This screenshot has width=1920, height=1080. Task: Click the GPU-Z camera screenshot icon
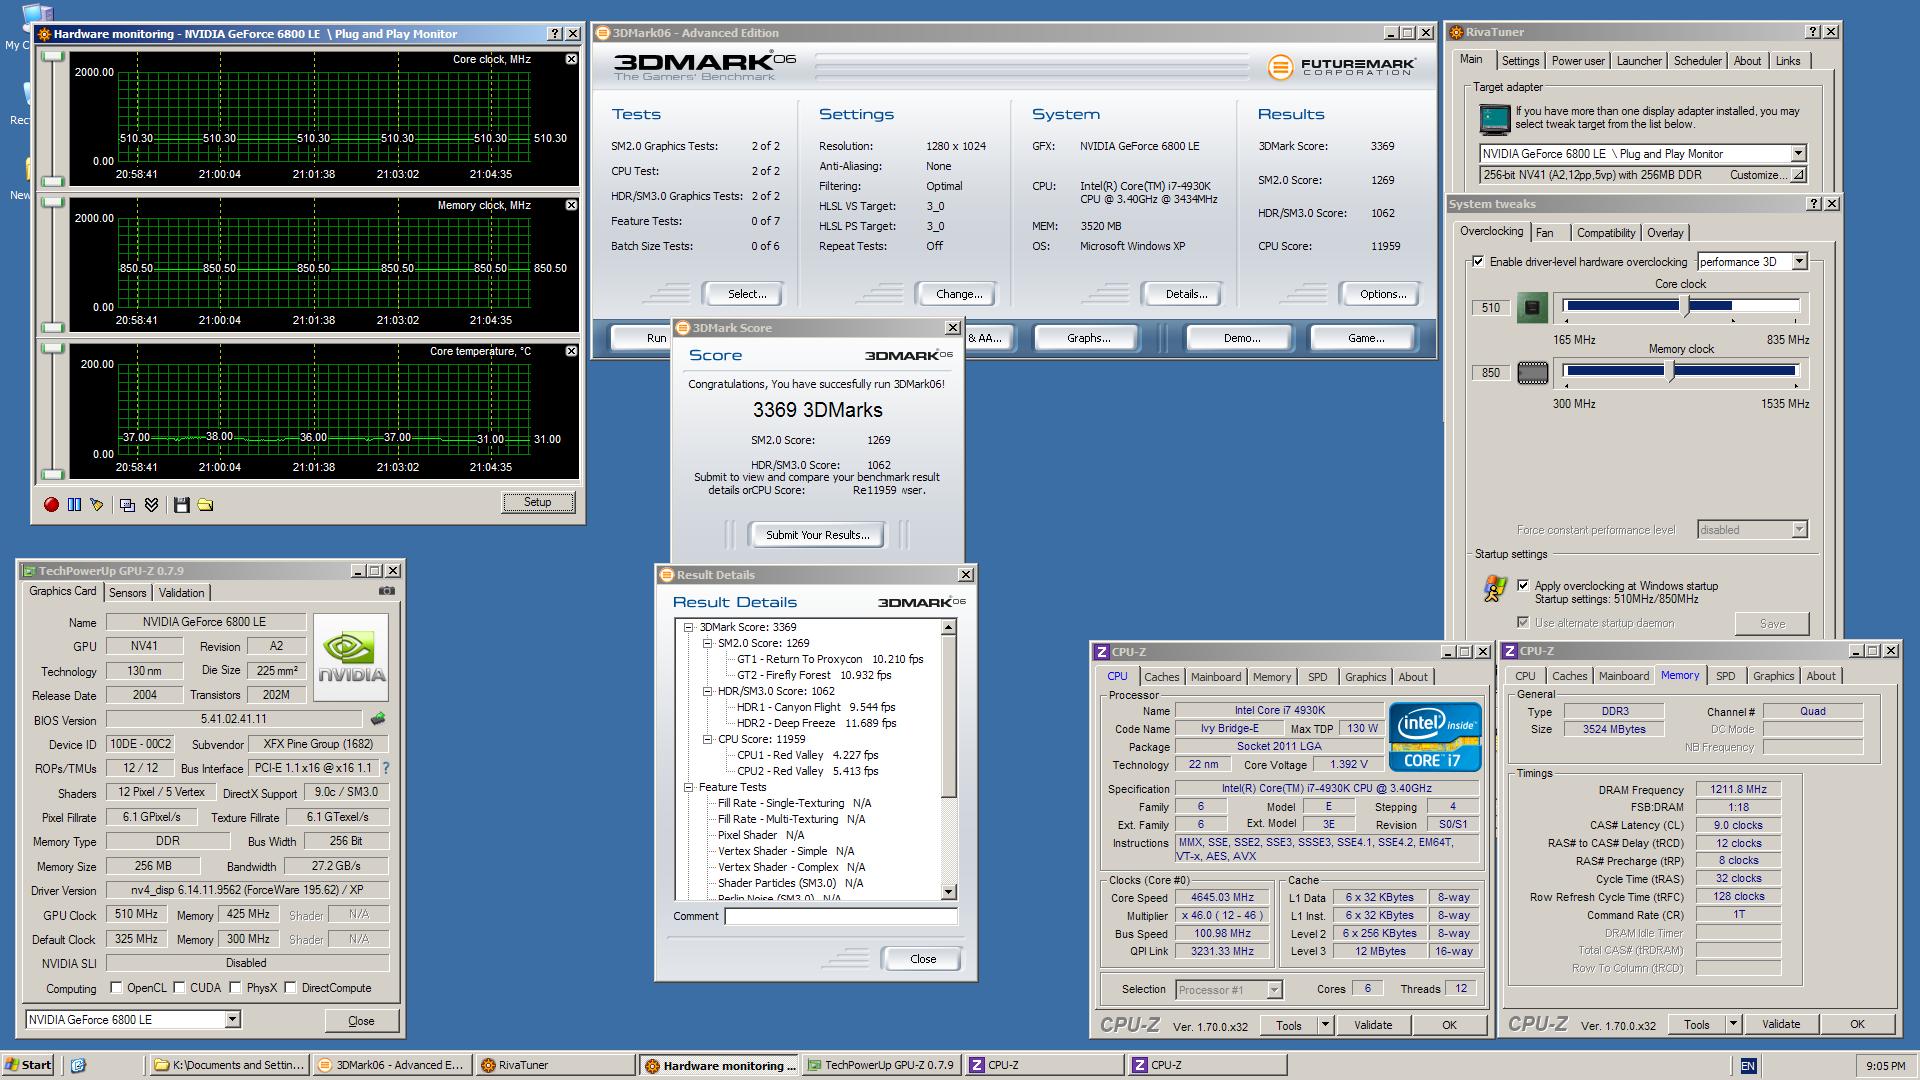coord(387,591)
